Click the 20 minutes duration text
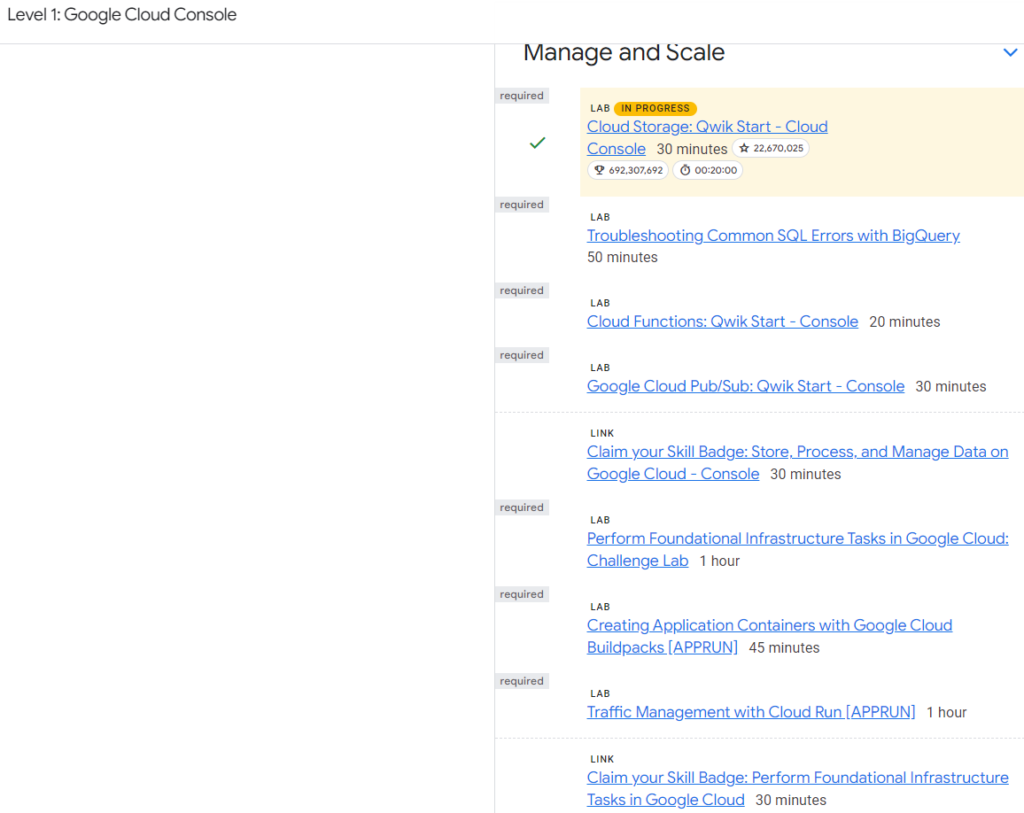 [x=904, y=322]
